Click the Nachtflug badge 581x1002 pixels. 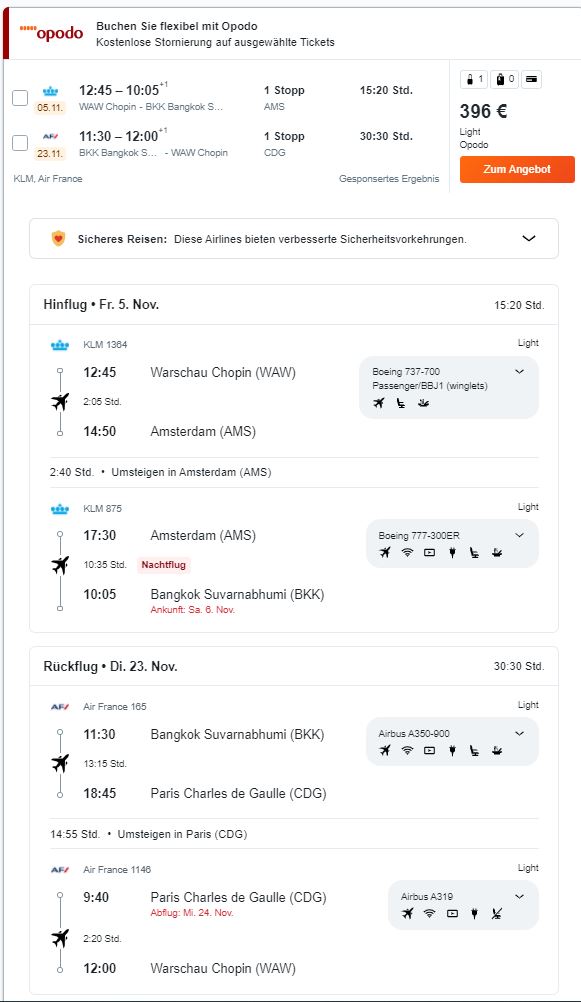click(164, 565)
